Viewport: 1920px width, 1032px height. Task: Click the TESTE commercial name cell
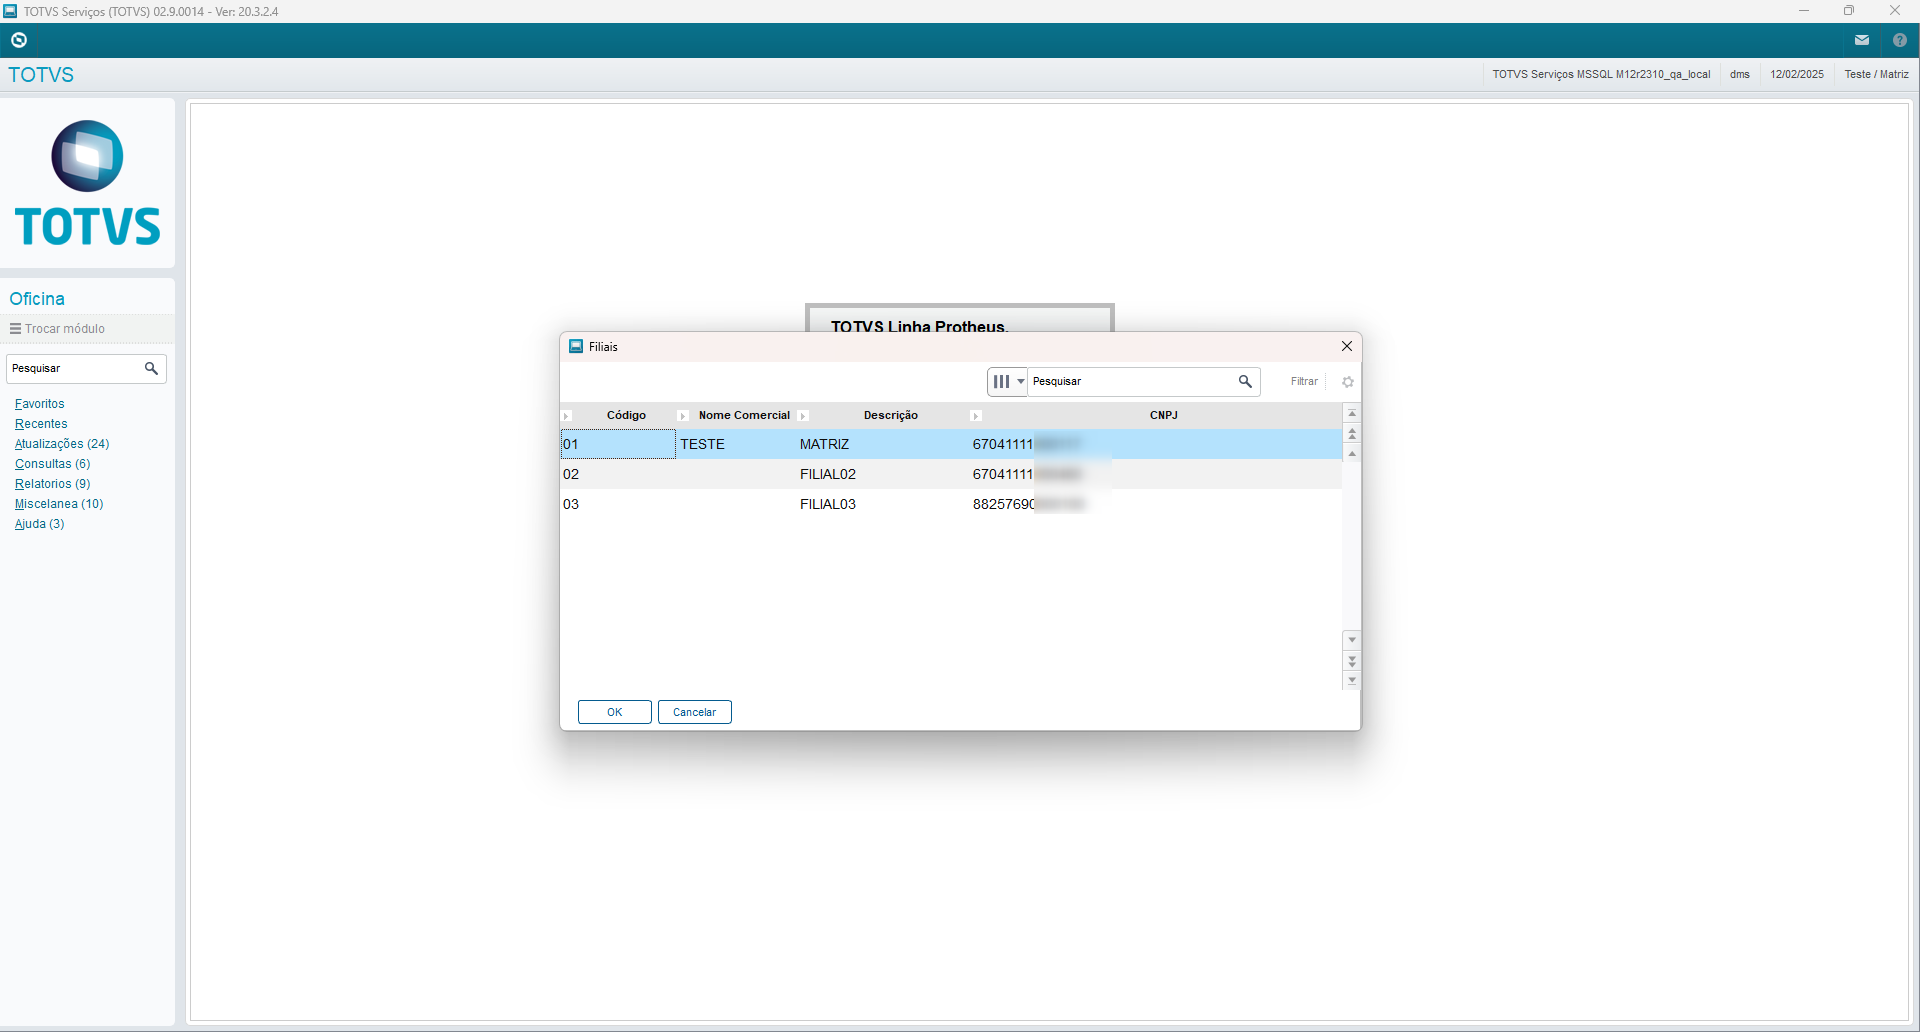click(736, 444)
